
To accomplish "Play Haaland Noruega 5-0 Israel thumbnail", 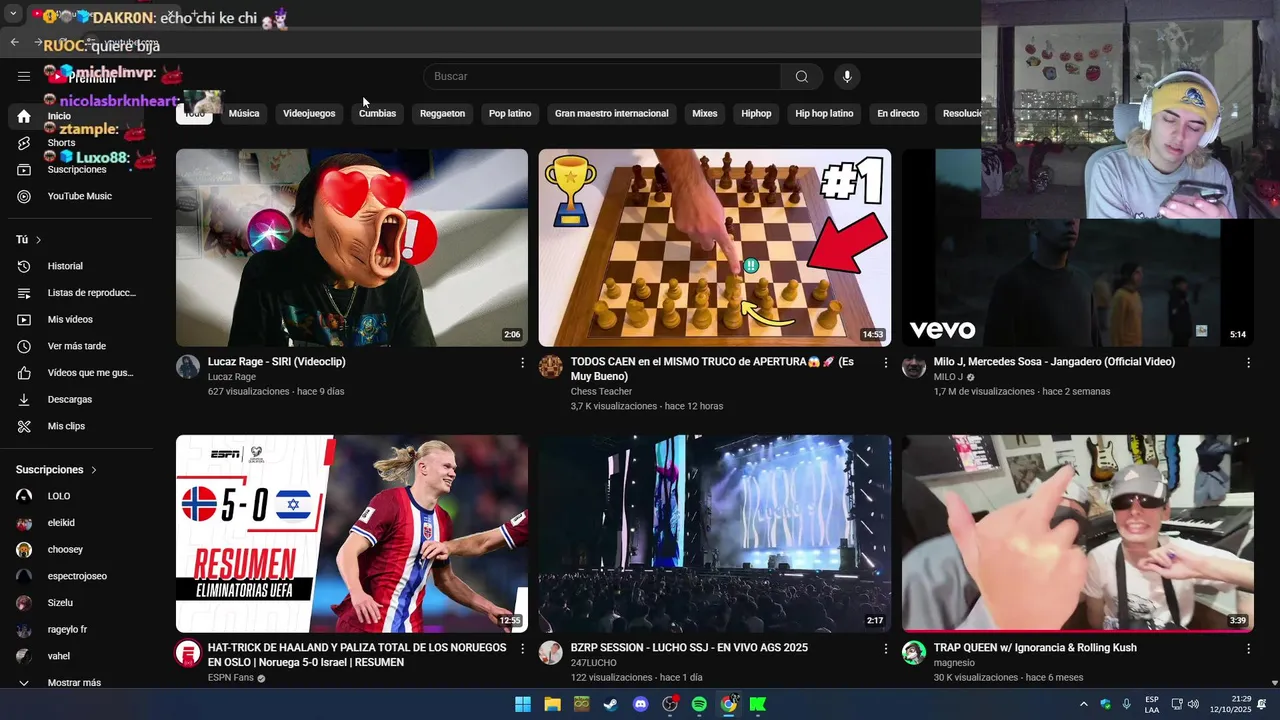I will pos(352,534).
